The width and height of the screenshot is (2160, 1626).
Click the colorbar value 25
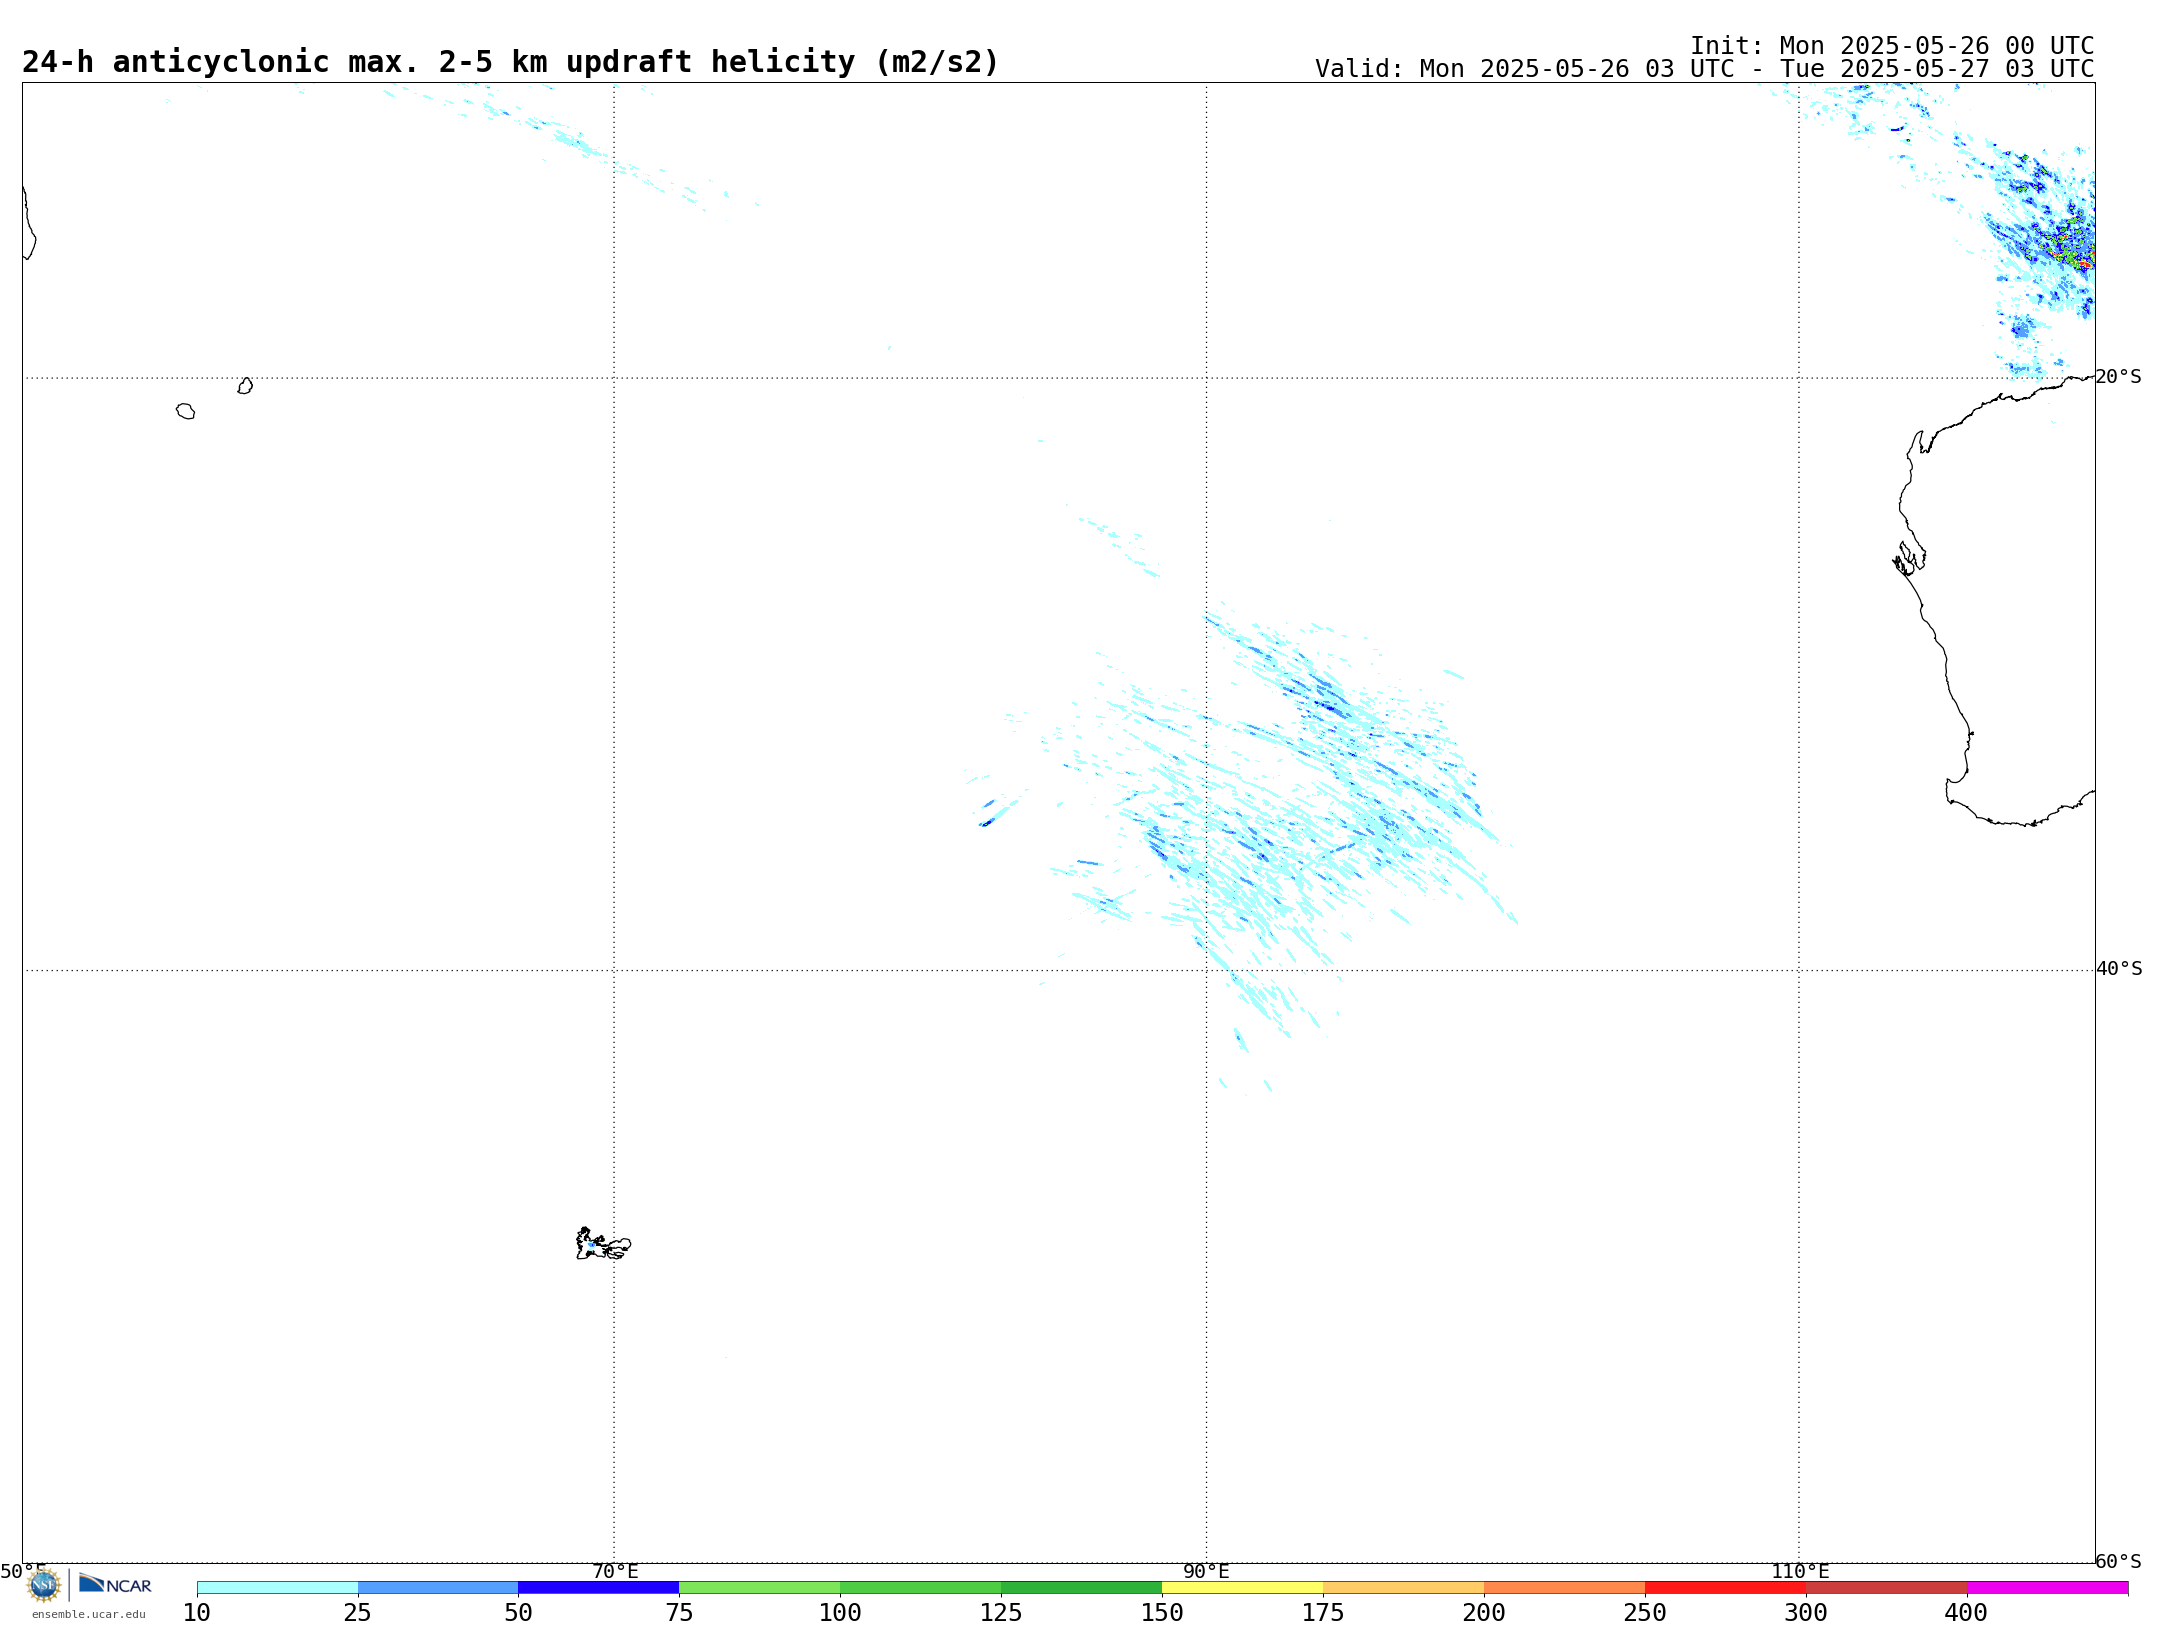coord(358,1613)
